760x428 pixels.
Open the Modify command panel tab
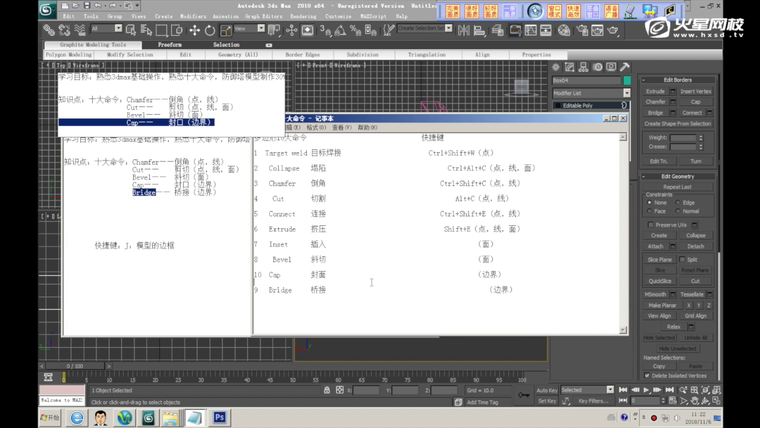[x=569, y=67]
